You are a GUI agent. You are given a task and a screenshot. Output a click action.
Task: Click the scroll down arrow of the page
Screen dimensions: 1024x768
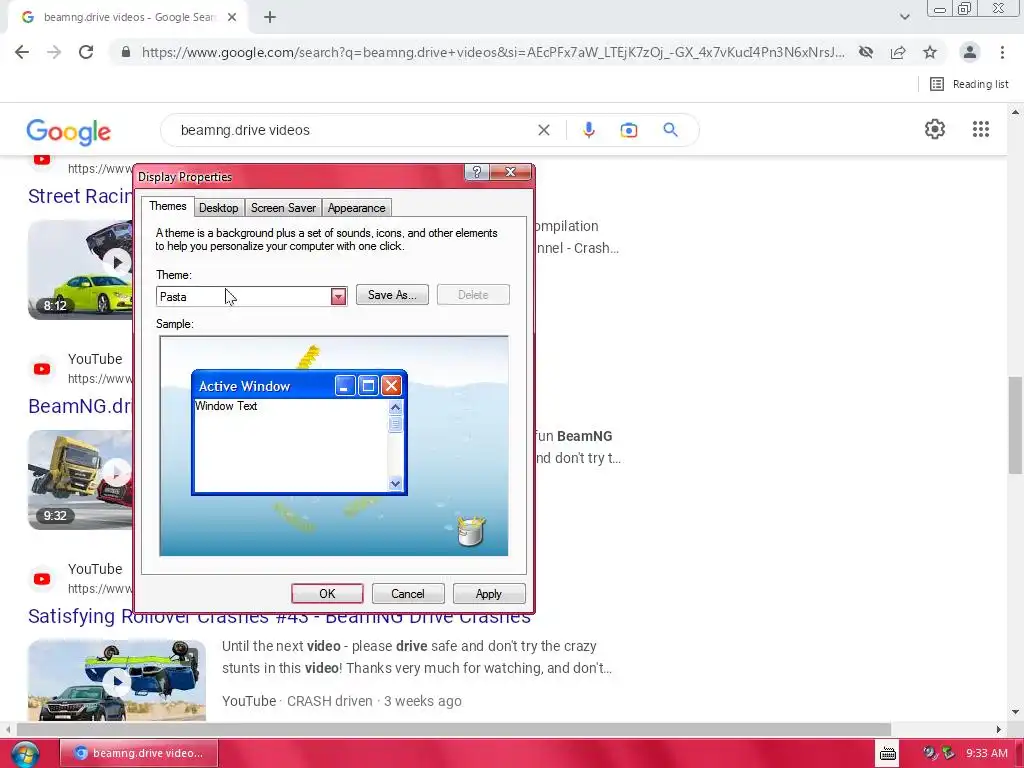click(1015, 712)
